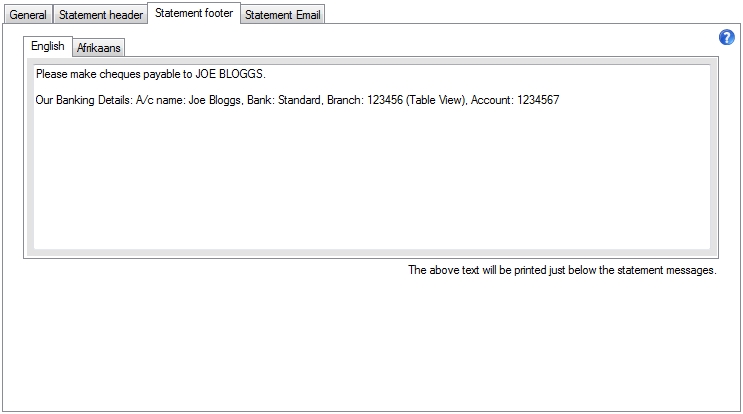Click the empty area of footer text box
This screenshot has height=414, width=743.
tap(370, 180)
